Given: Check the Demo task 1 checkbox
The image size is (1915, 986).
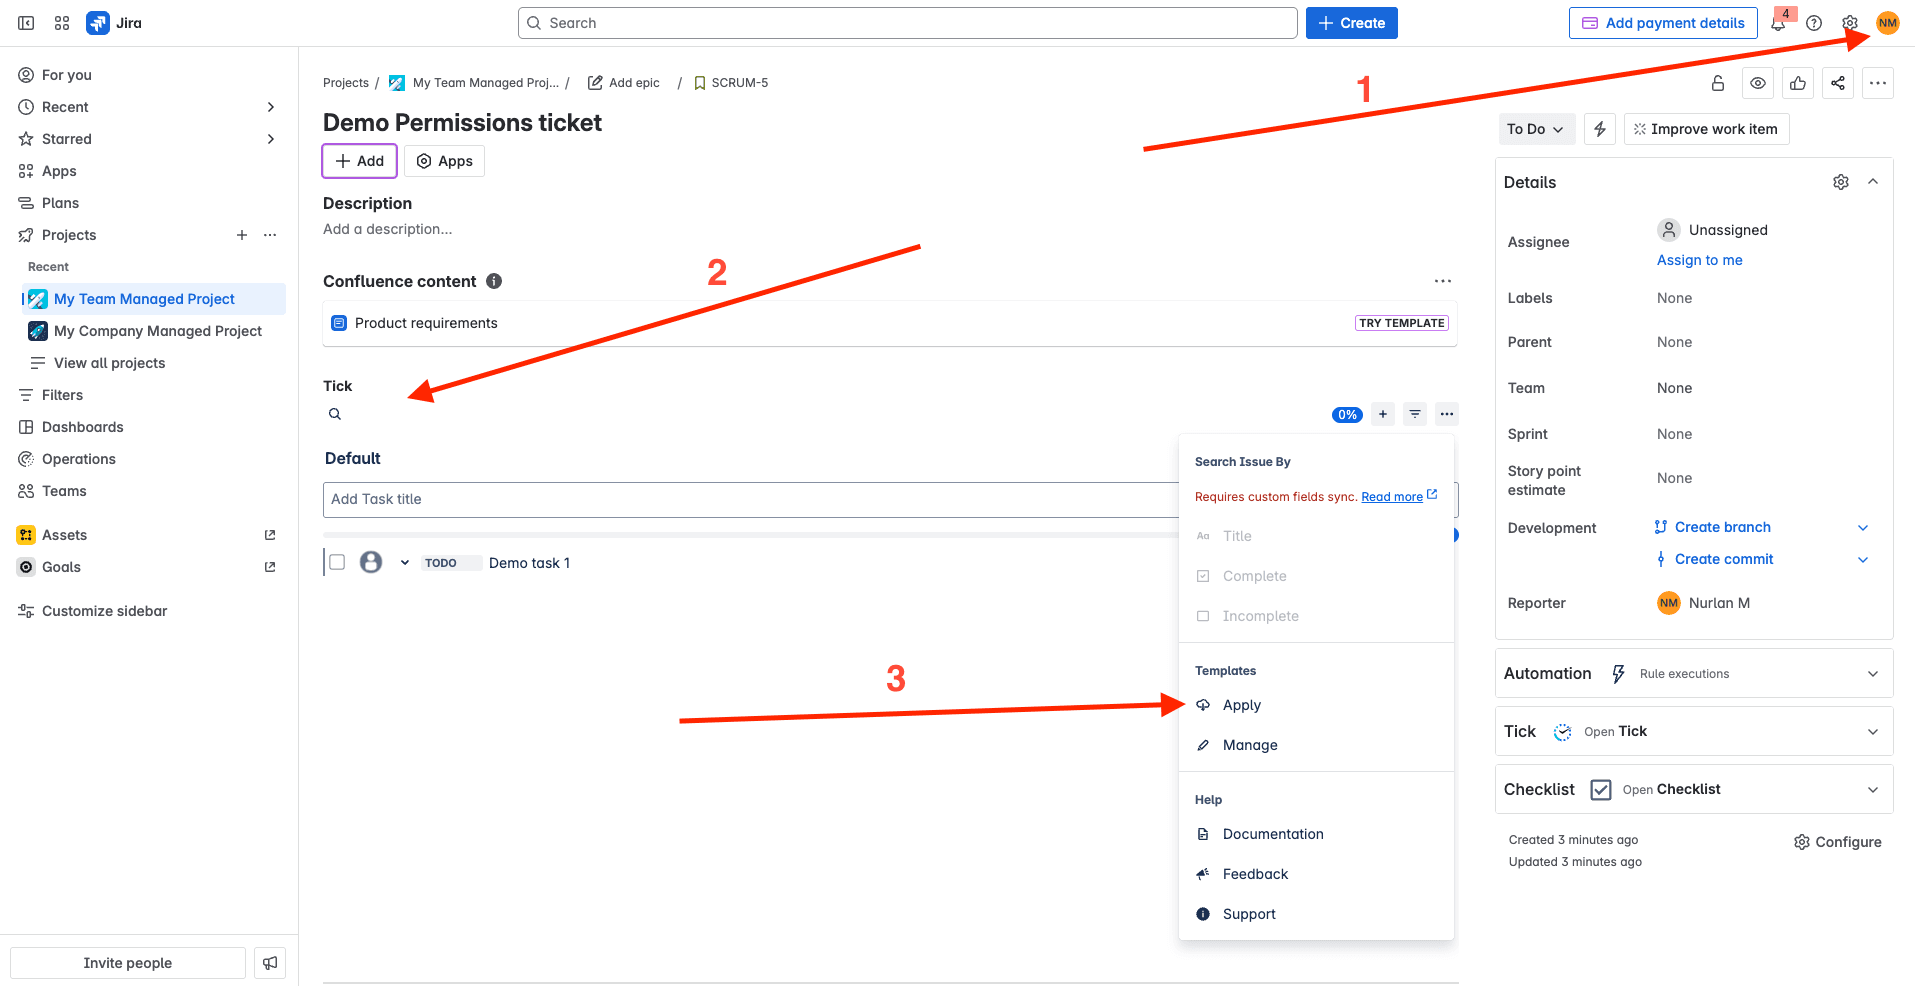Looking at the screenshot, I should [337, 562].
